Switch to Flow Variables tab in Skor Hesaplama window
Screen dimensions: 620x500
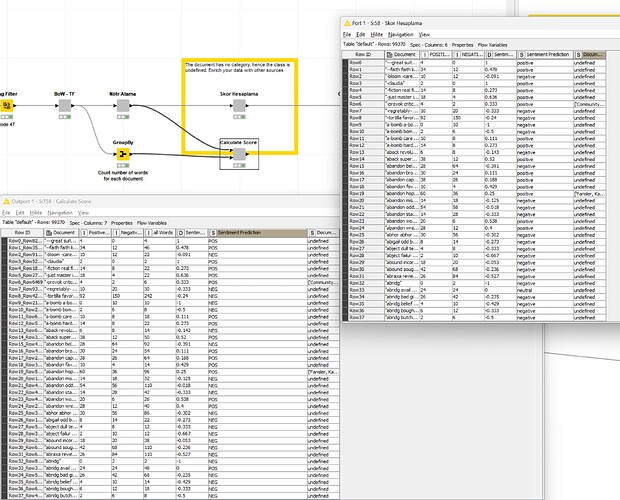[492, 45]
